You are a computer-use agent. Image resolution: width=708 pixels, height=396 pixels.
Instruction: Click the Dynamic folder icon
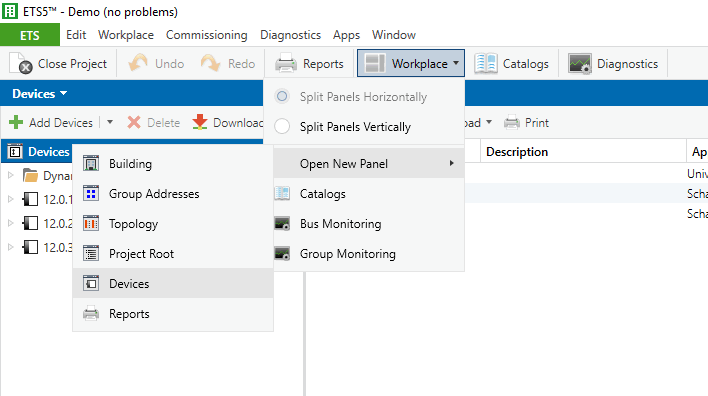[x=30, y=175]
